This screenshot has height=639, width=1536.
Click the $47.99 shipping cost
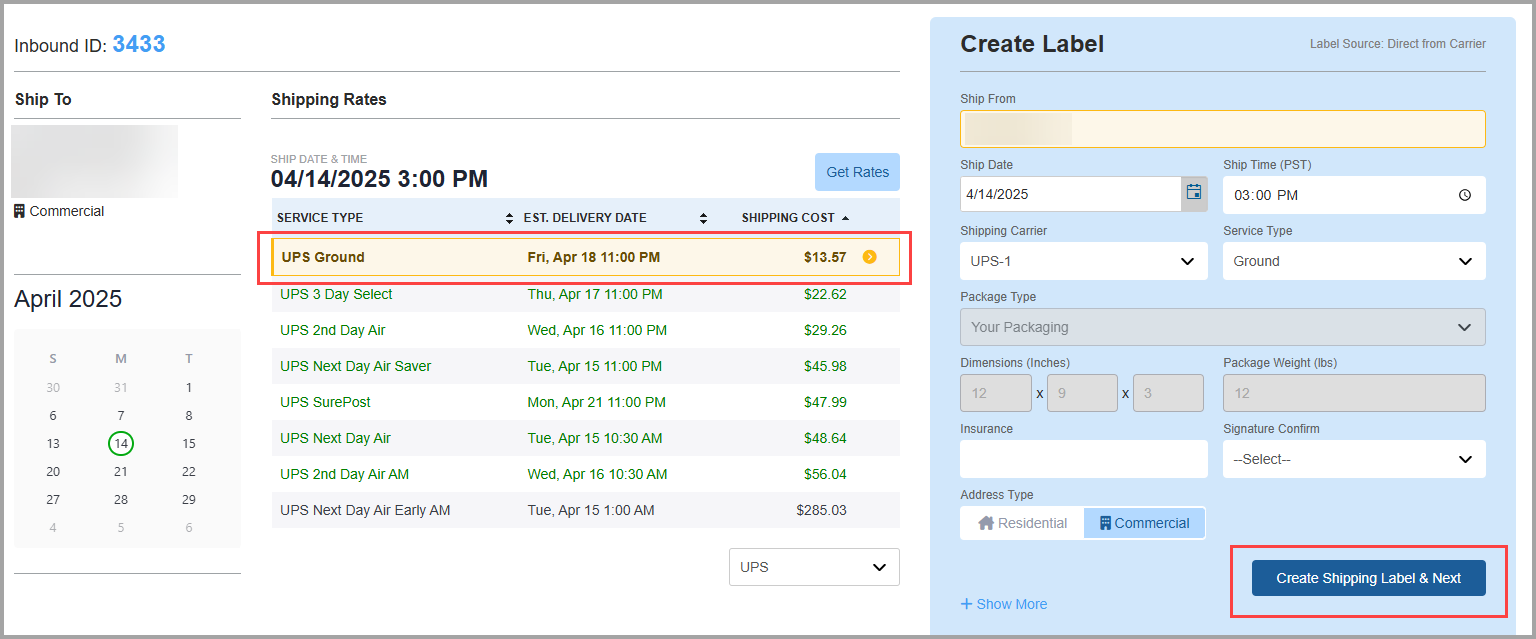coord(825,402)
